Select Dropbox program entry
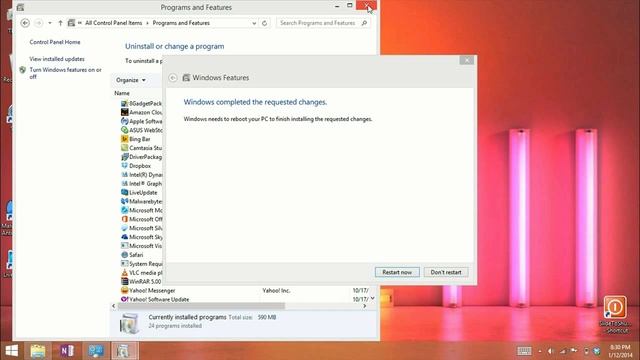 click(x=136, y=166)
